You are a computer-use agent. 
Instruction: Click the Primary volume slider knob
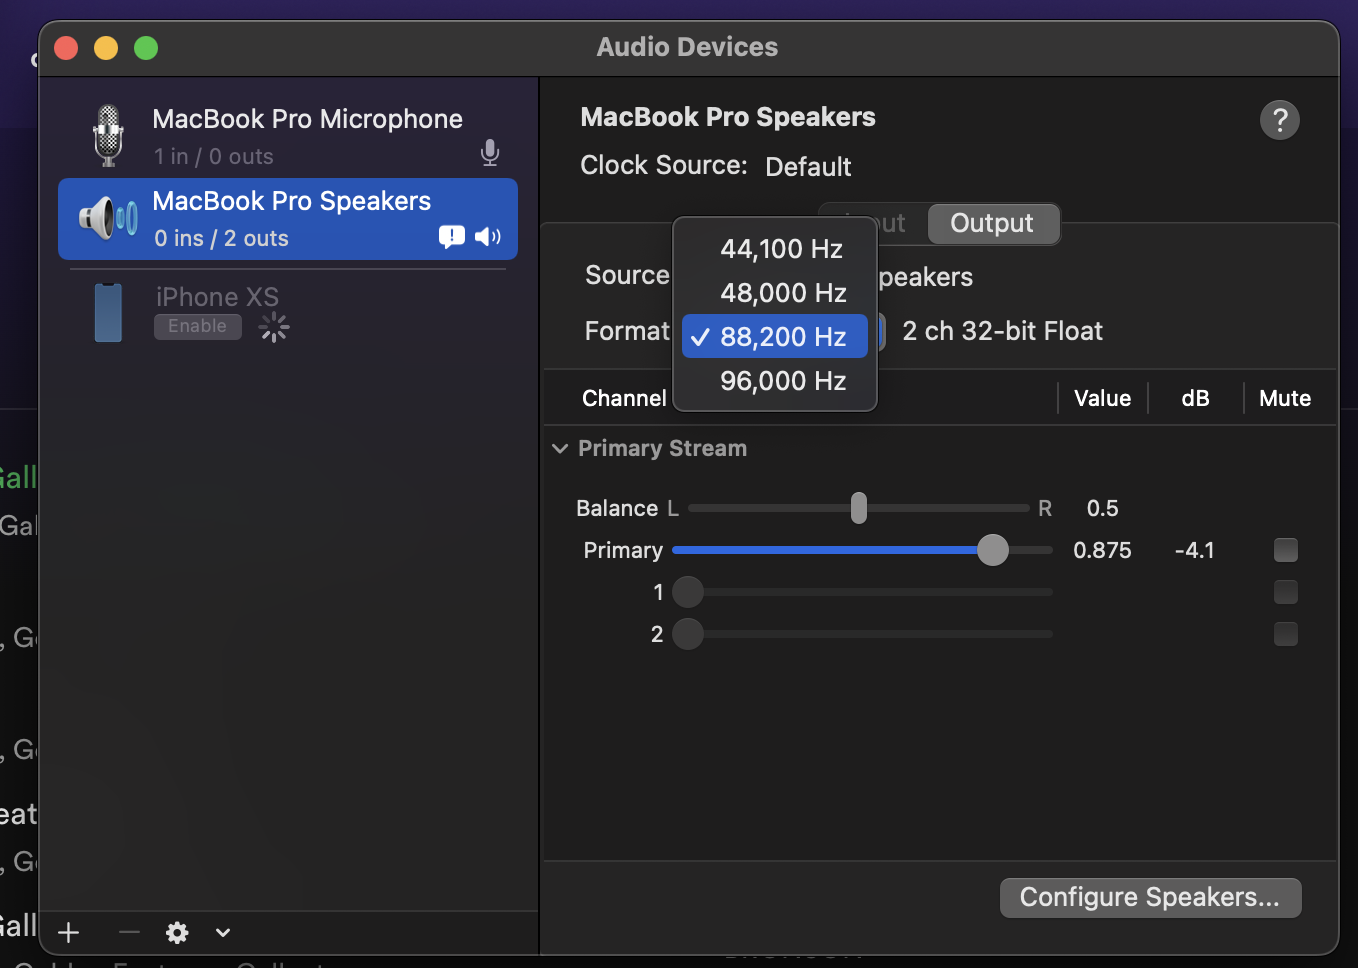click(993, 550)
